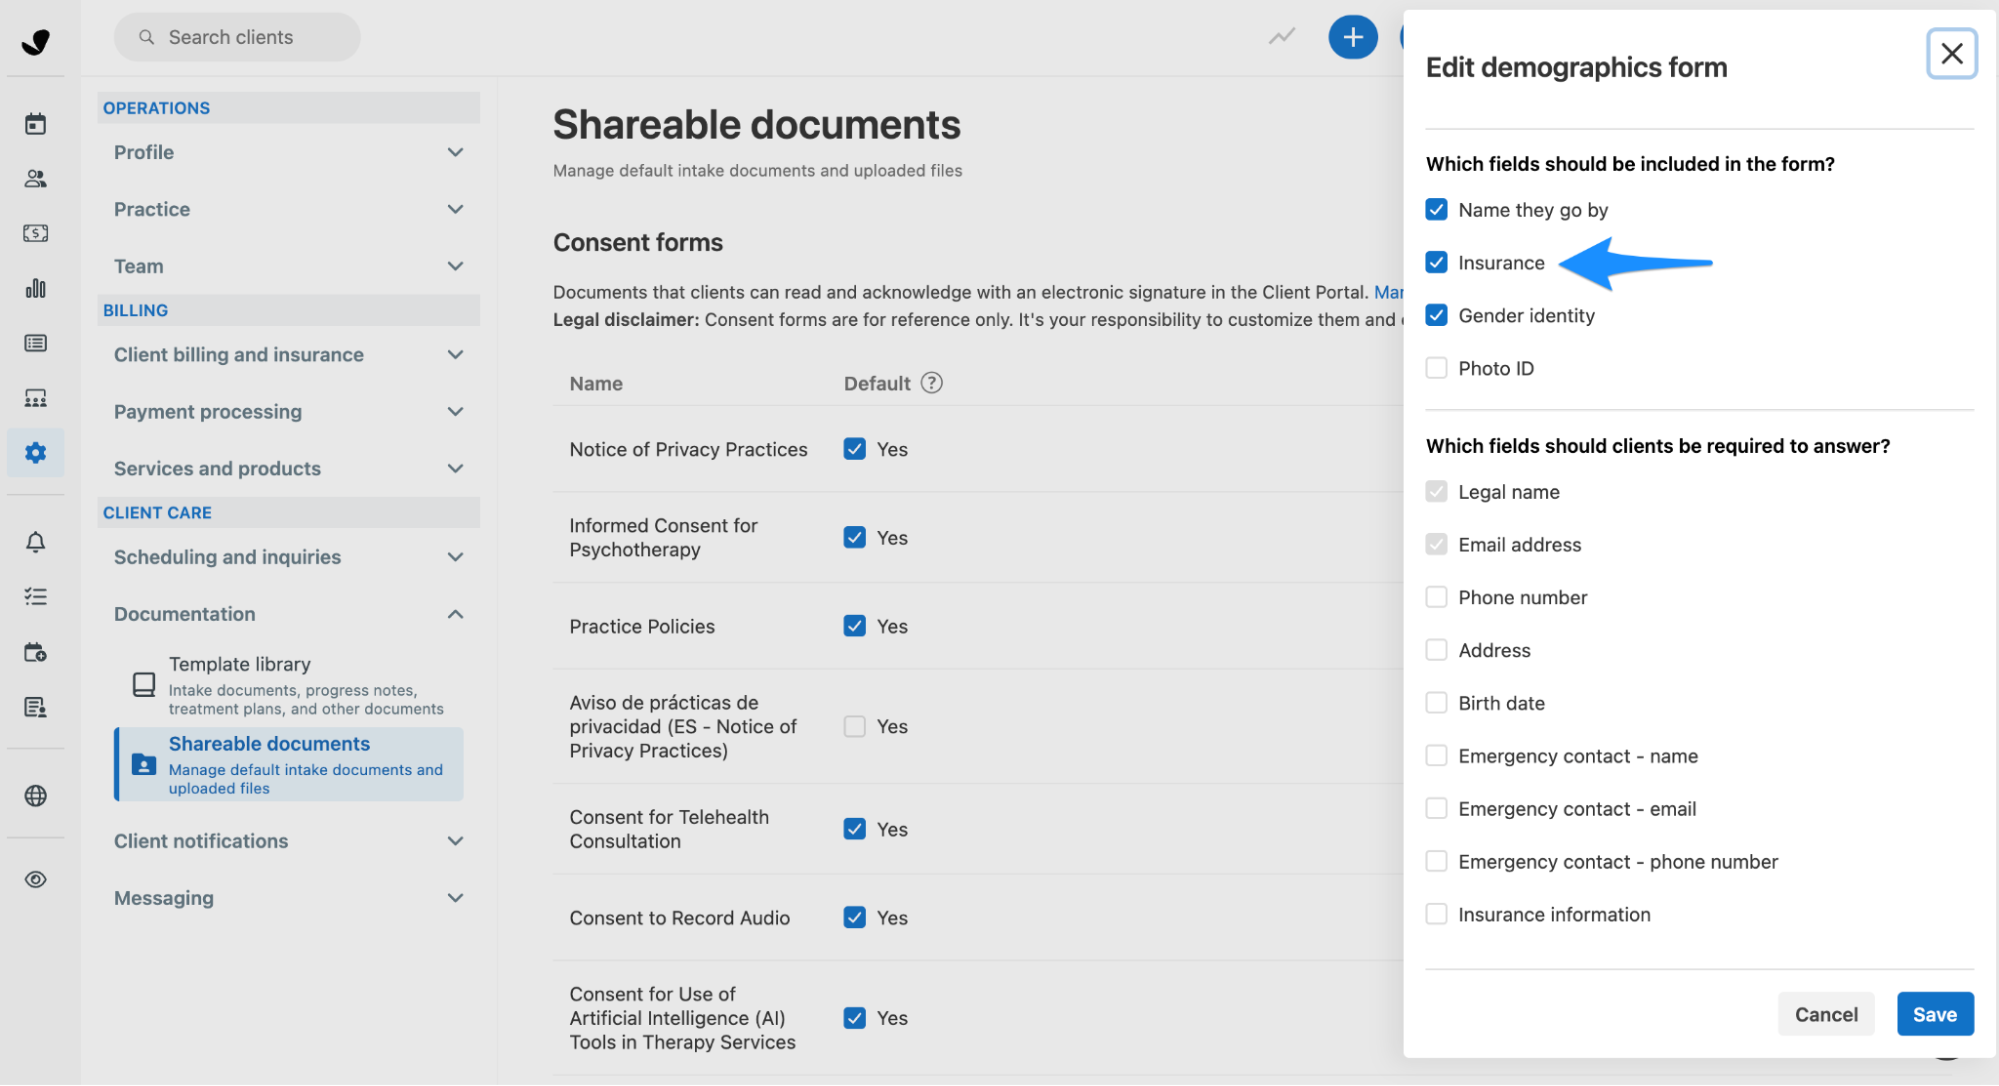Select Shareable documents menu item
Viewport: 1999px width, 1086px height.
pyautogui.click(x=288, y=765)
